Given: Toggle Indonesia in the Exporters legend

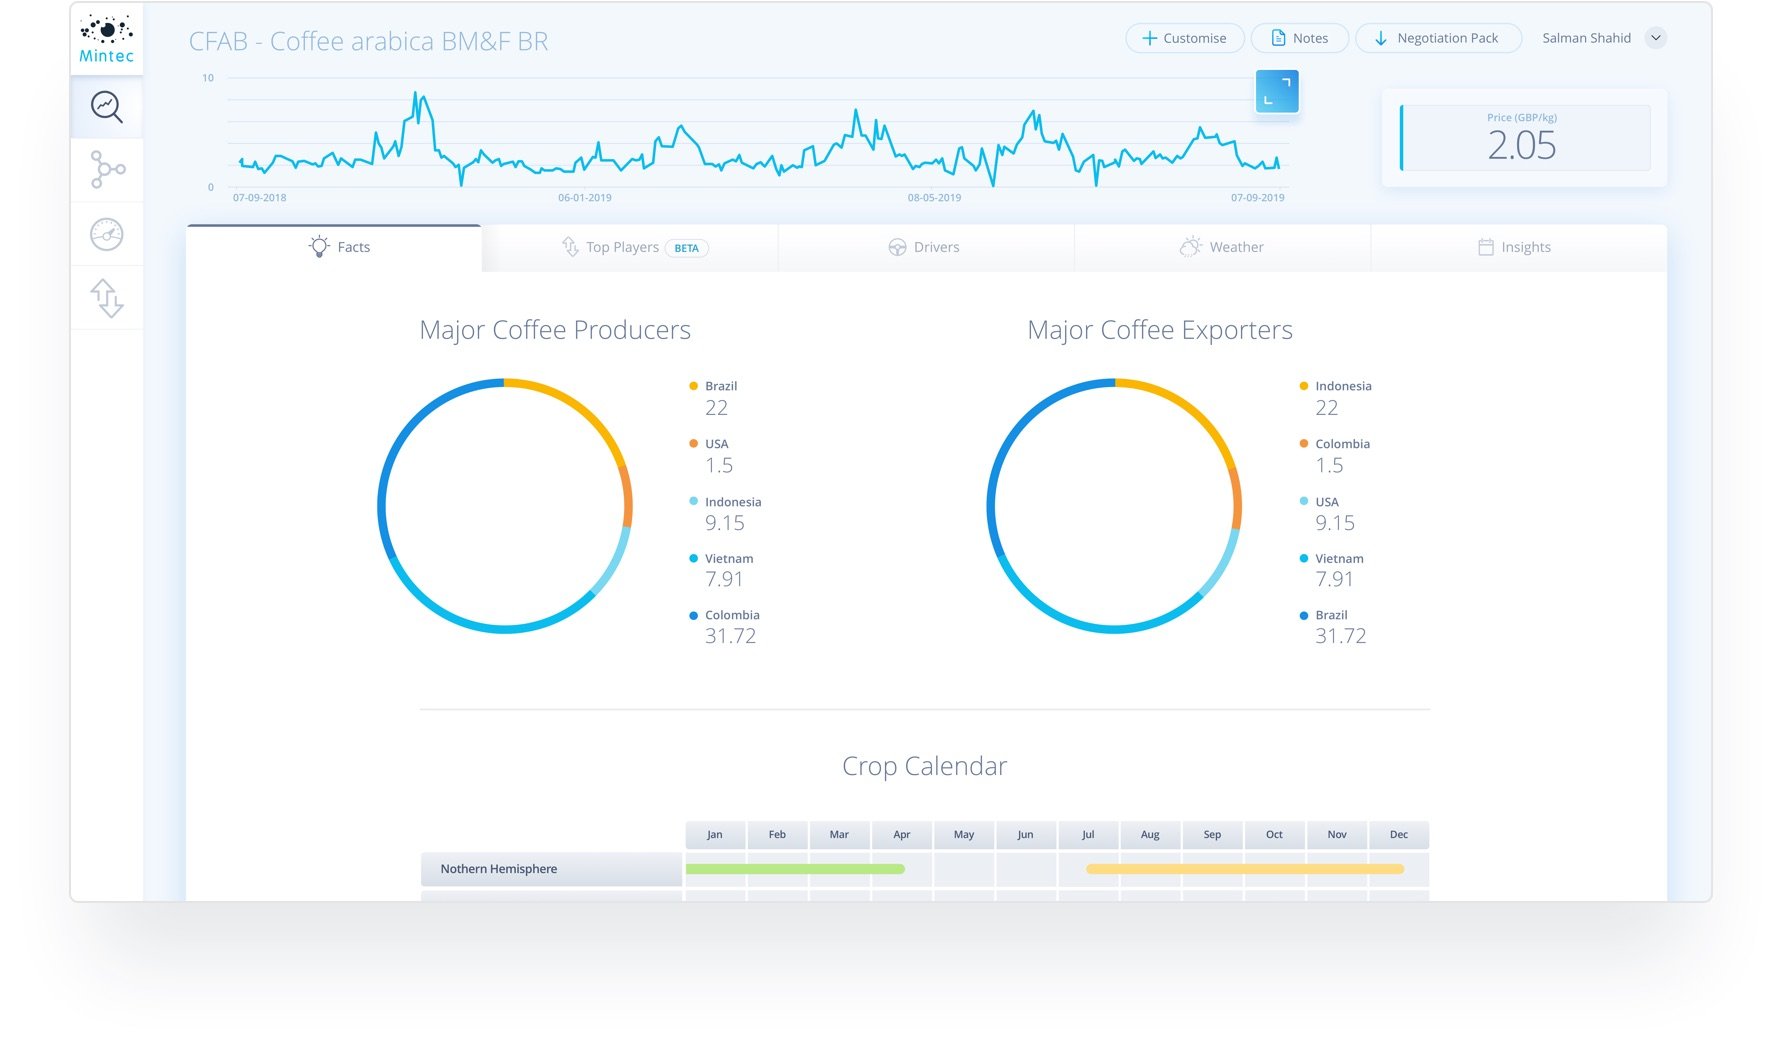Looking at the screenshot, I should [x=1341, y=386].
